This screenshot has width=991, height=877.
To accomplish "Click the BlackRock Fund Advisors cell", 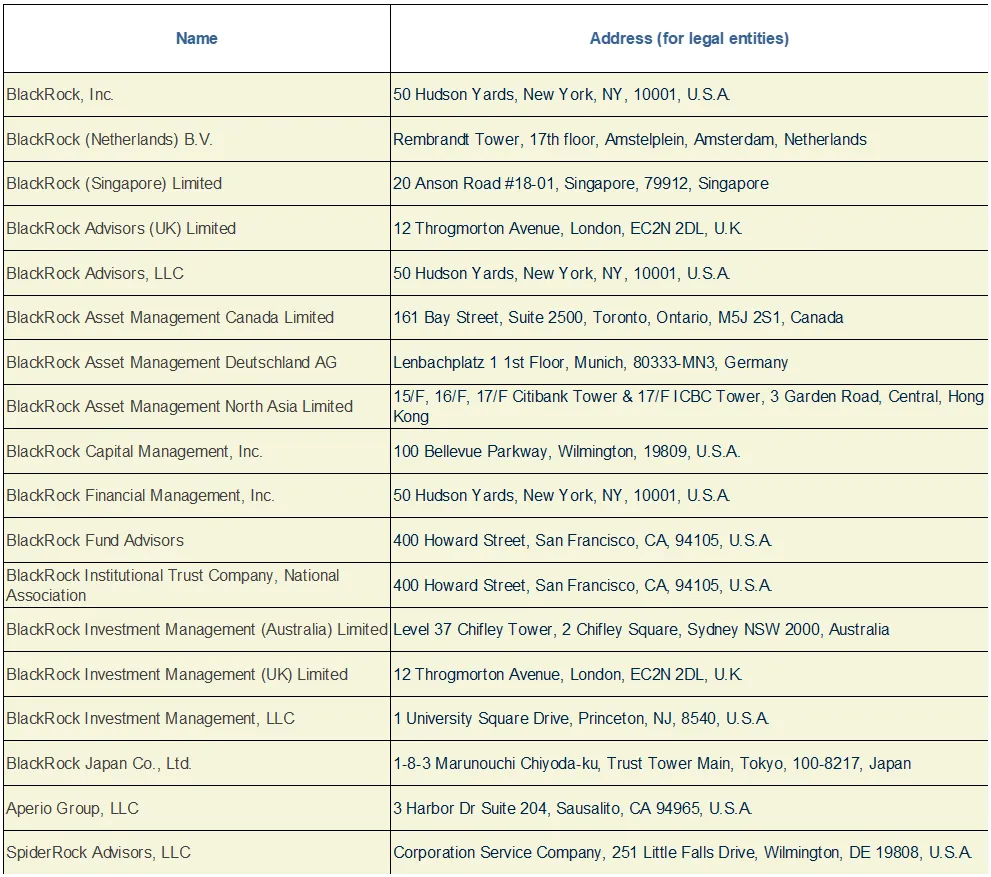I will pos(197,540).
